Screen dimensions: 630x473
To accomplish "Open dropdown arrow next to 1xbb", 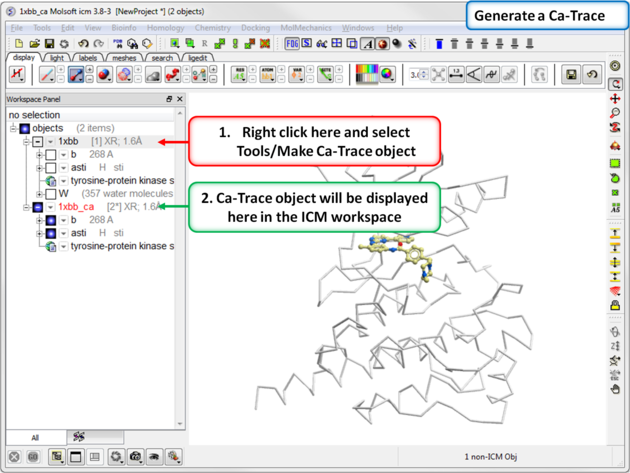I will coord(50,142).
